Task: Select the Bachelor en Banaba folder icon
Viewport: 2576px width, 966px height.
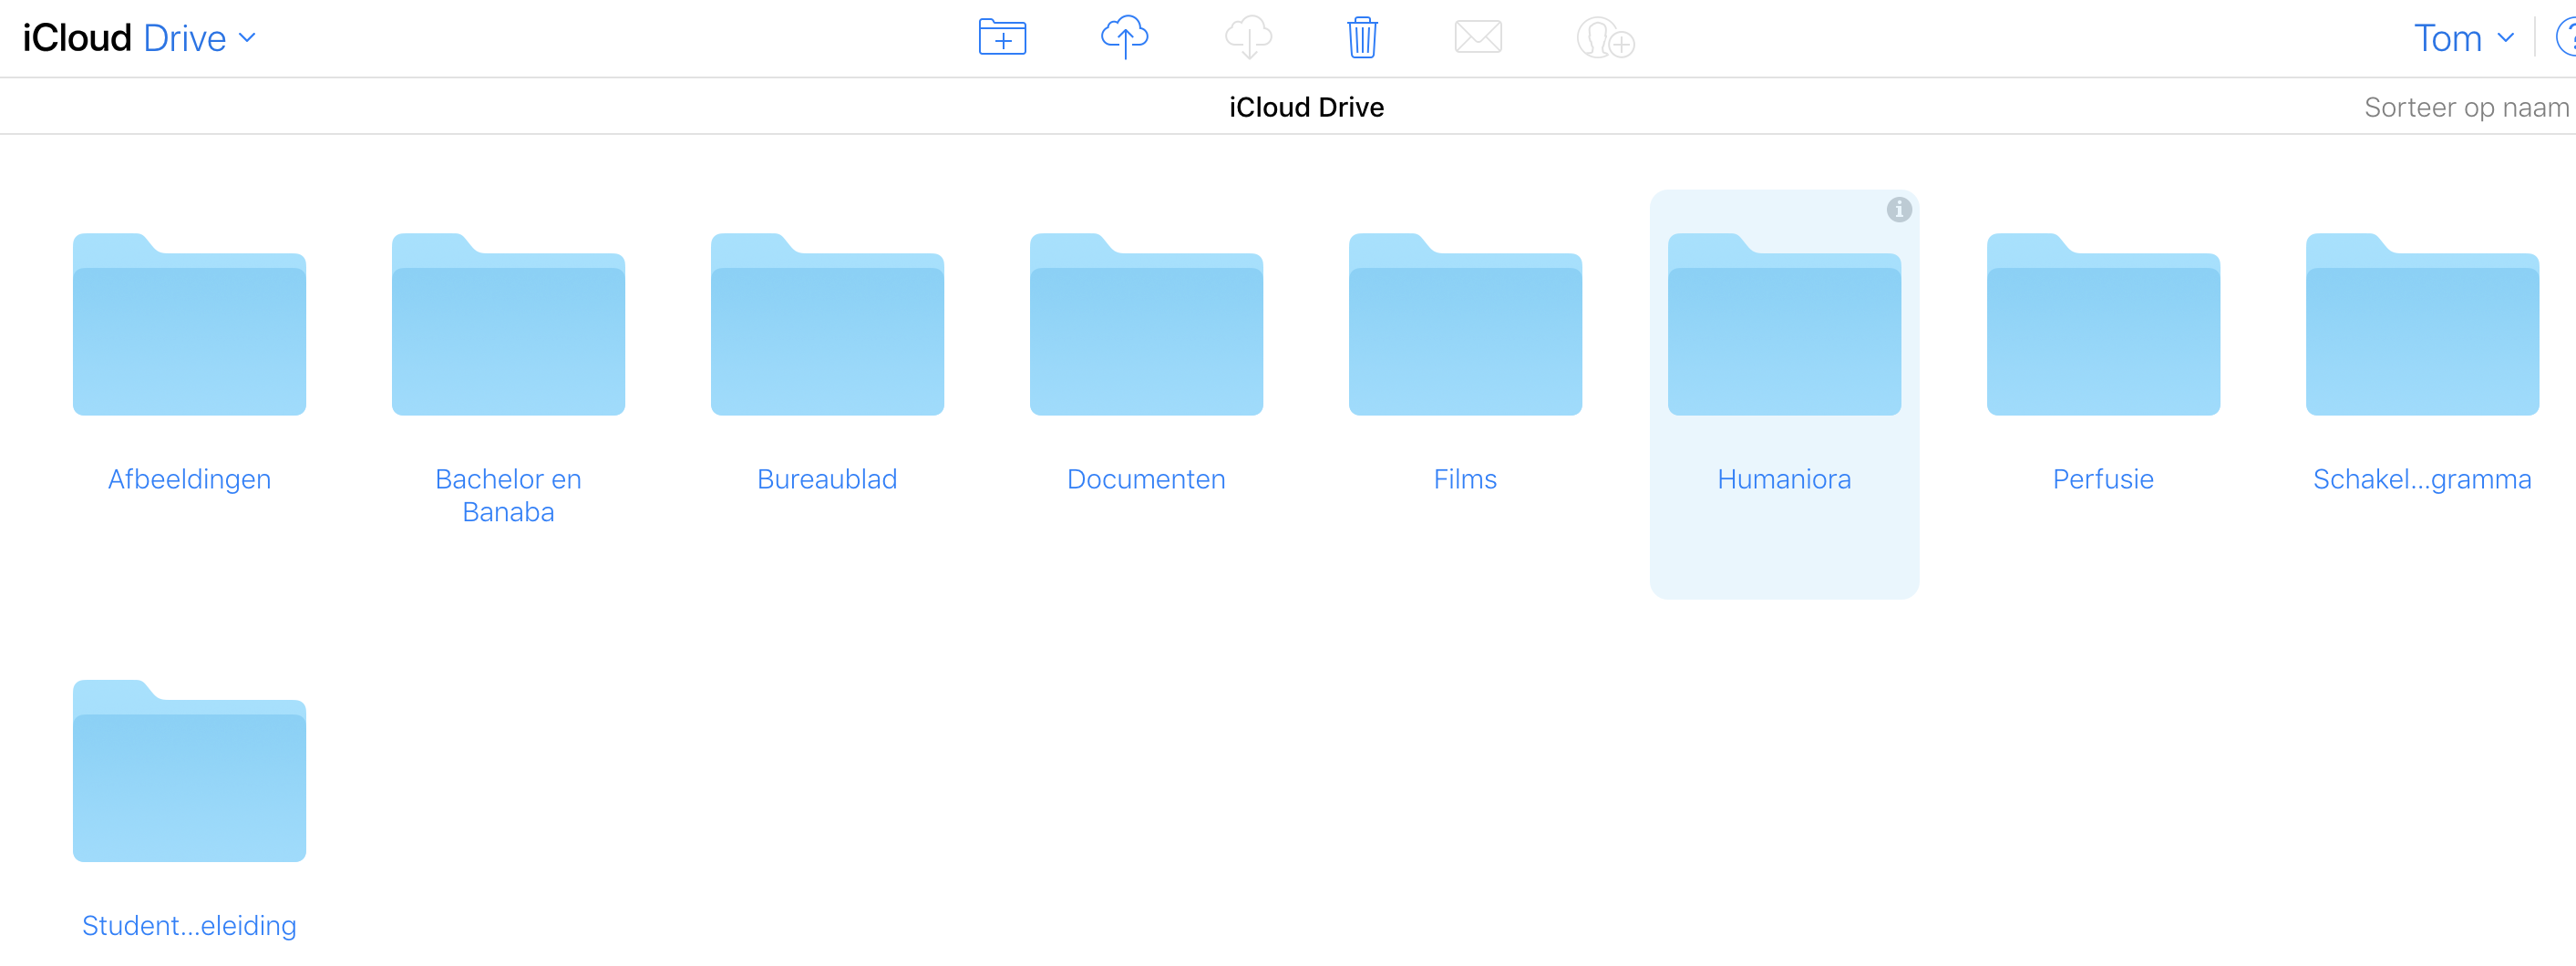Action: point(508,324)
